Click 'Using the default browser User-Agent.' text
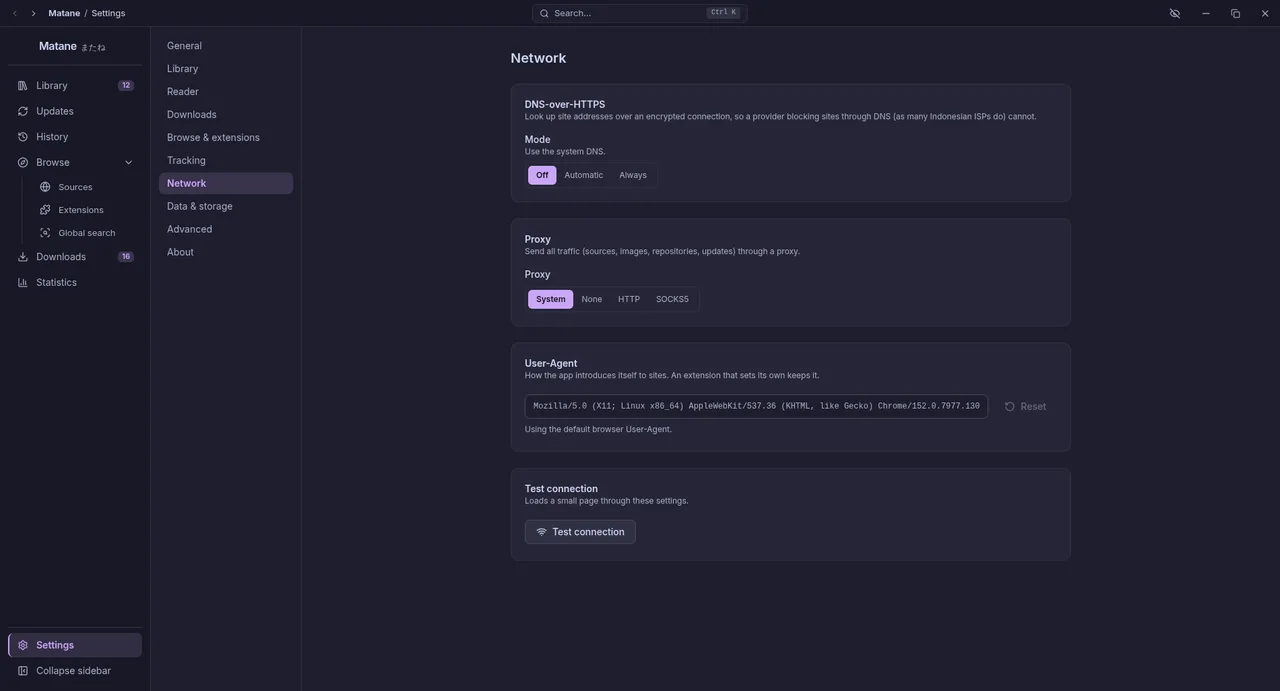1280x691 pixels. [x=598, y=430]
